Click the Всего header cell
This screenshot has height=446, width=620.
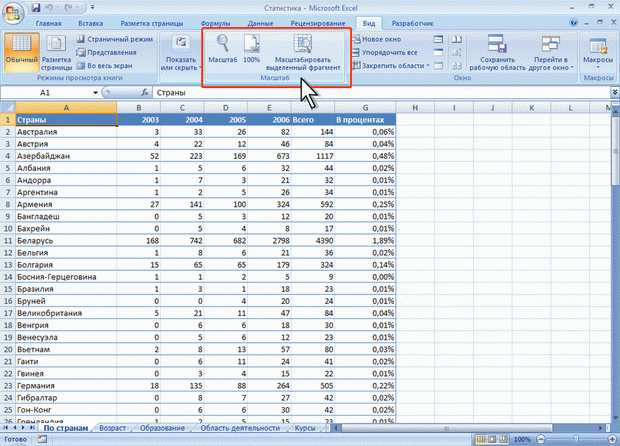pos(313,119)
